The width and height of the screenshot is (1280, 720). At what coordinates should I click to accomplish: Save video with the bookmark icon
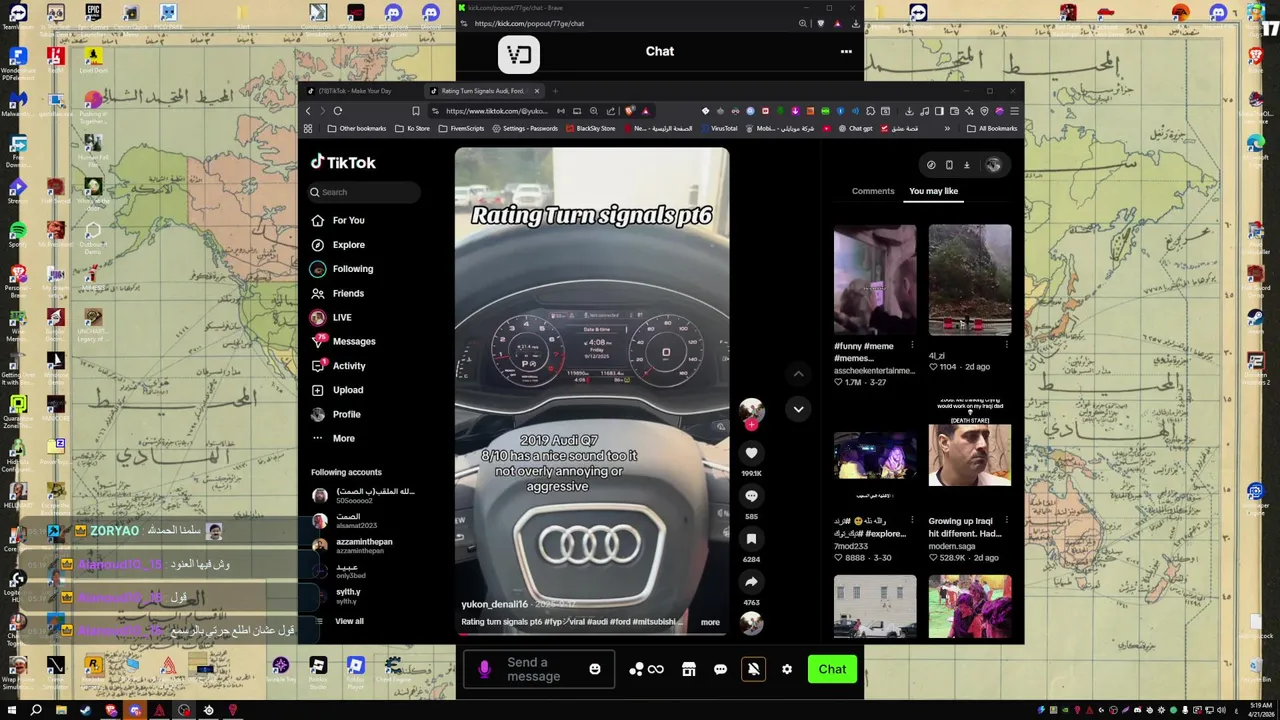pos(751,539)
